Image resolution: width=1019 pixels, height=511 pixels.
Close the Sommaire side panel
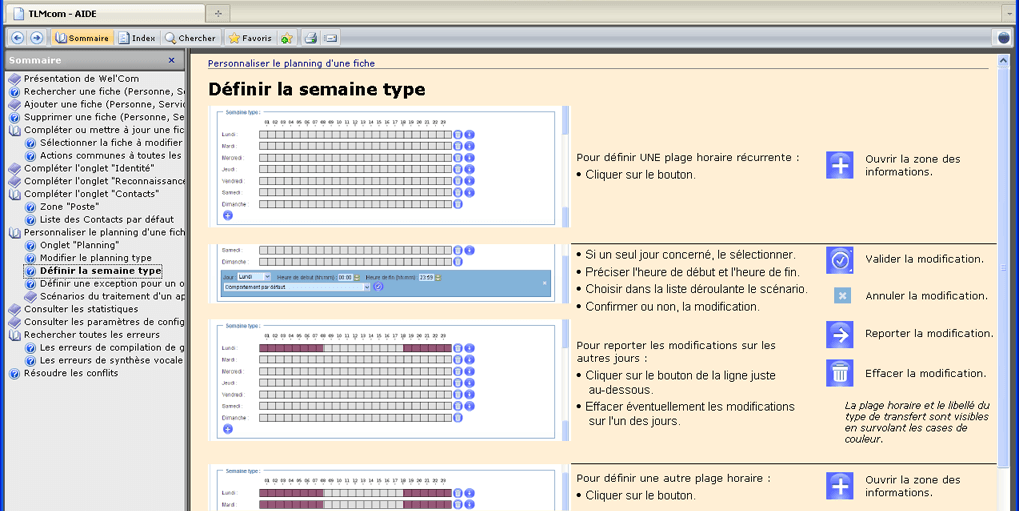coord(171,60)
